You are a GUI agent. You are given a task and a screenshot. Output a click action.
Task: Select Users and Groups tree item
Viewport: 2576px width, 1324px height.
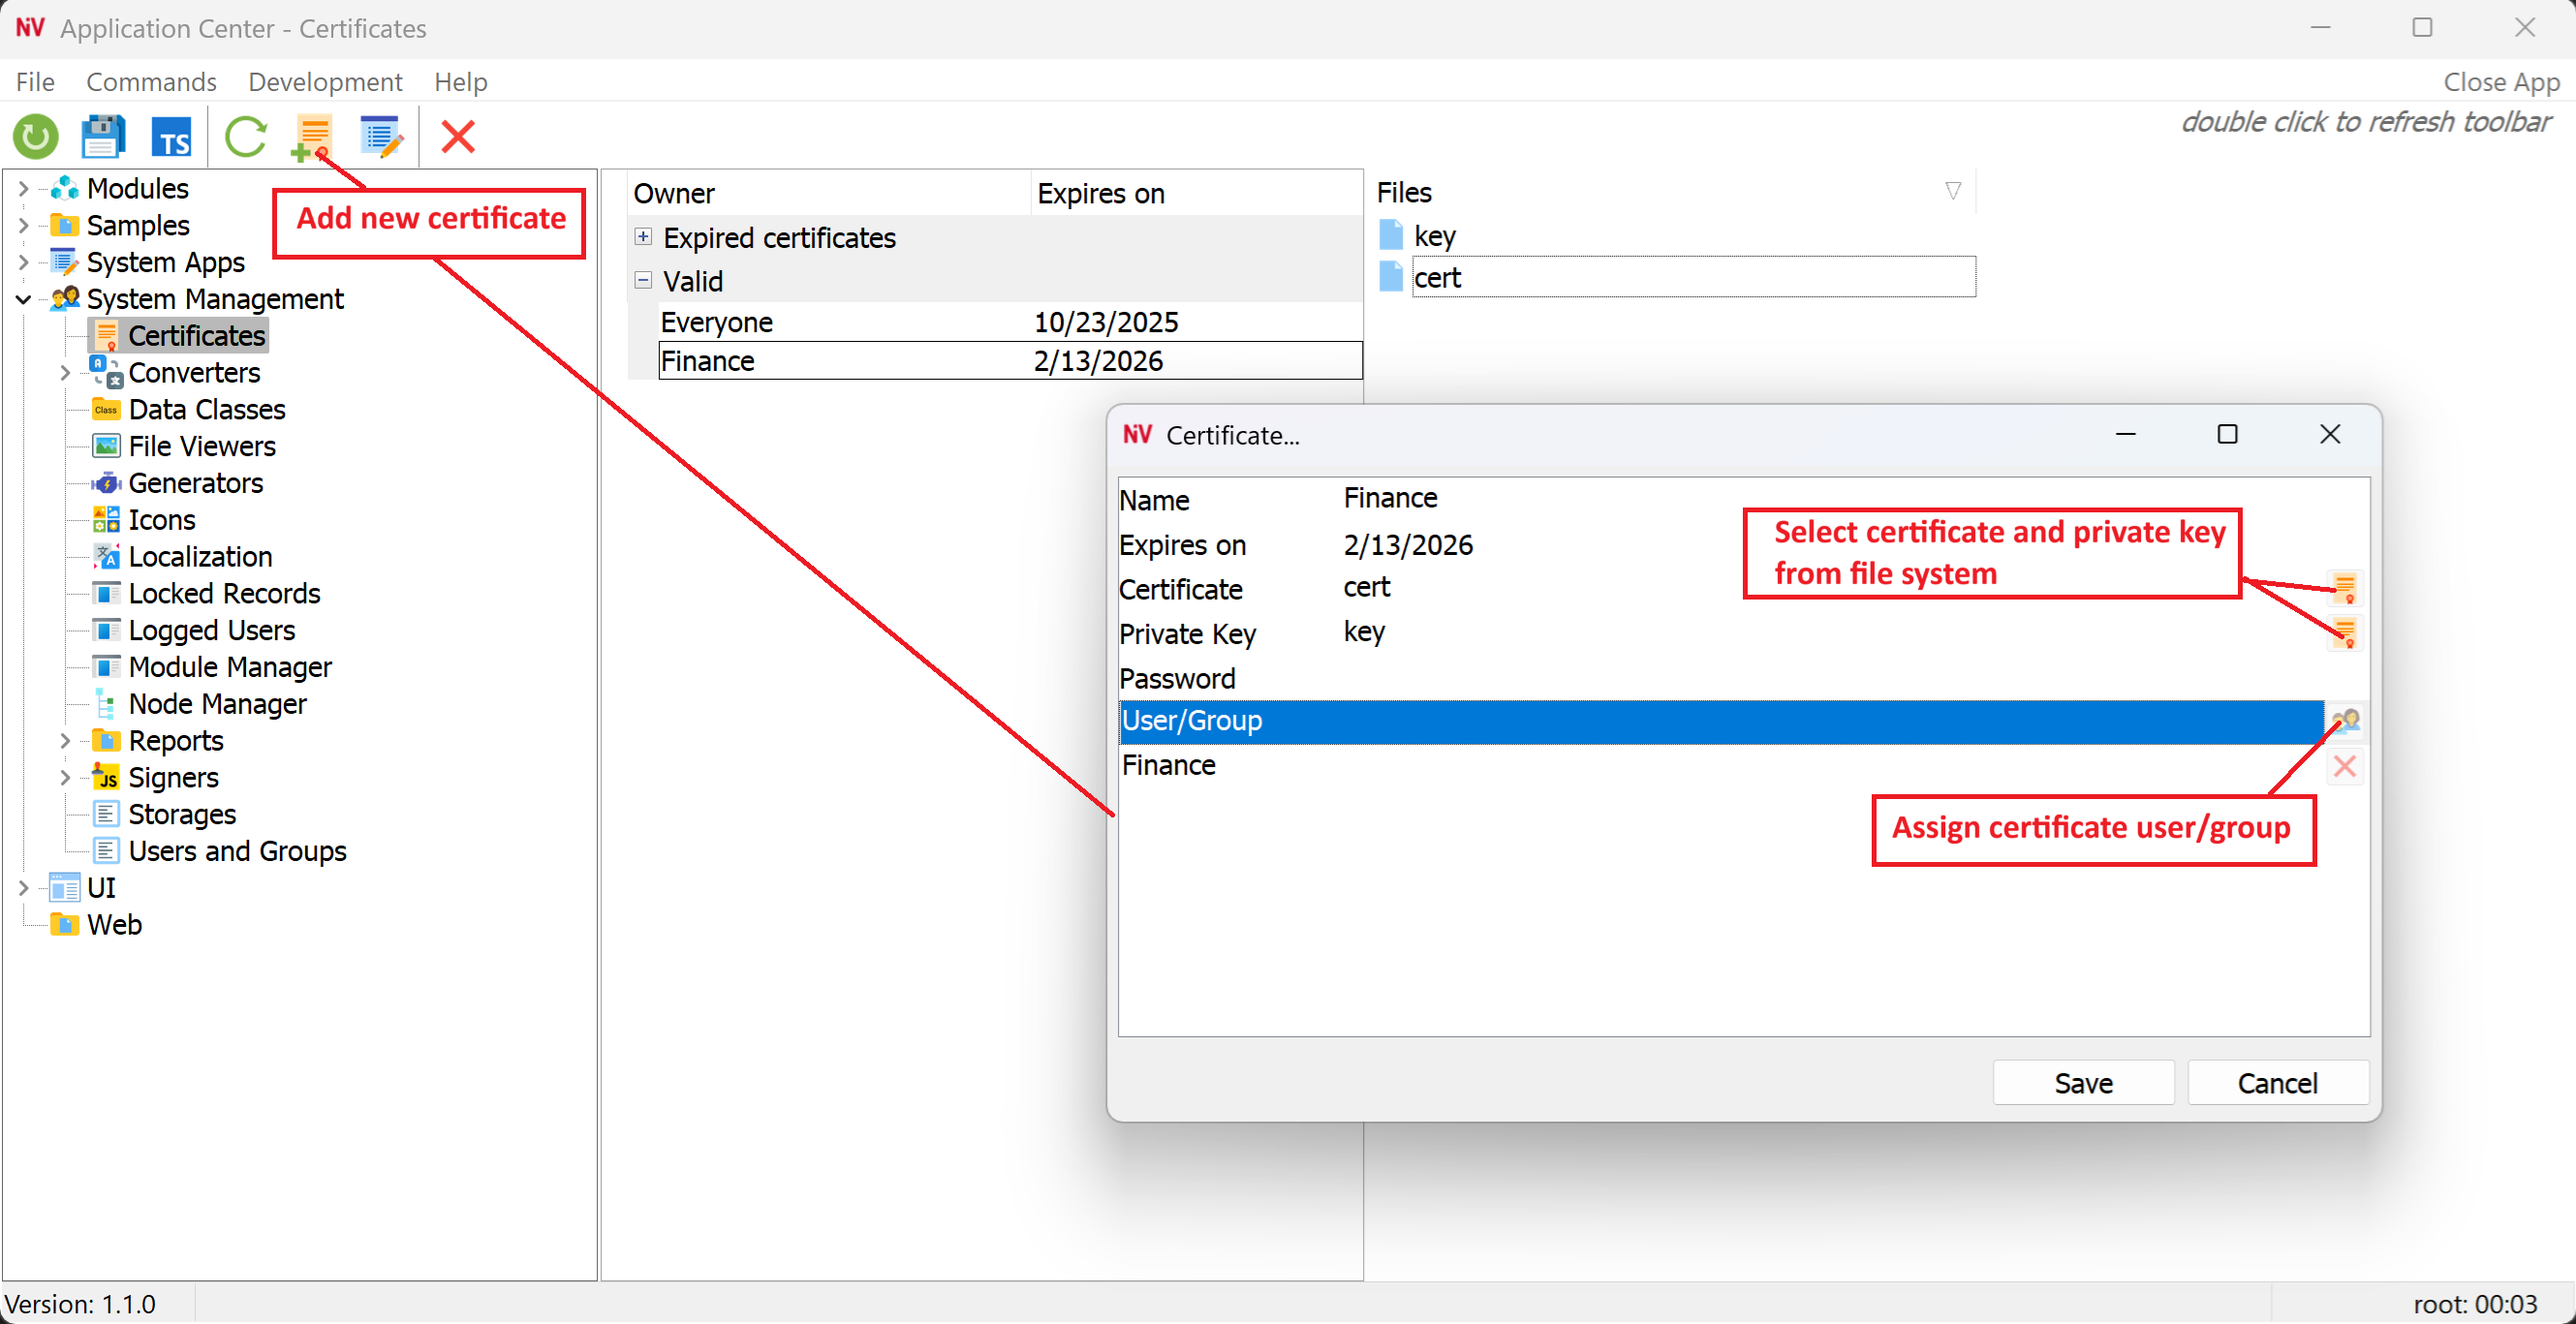tap(237, 851)
